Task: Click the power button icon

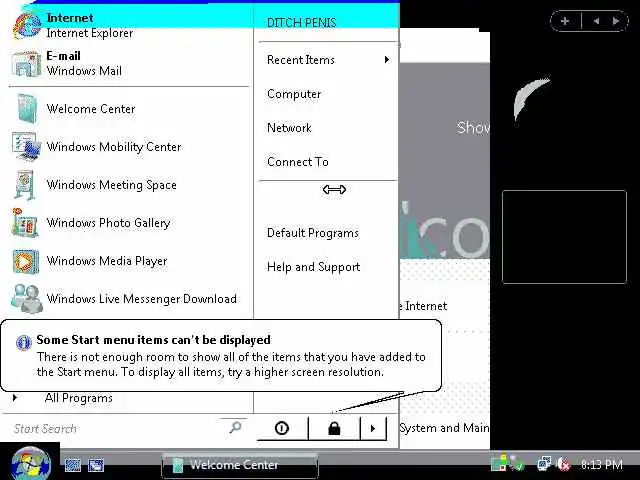Action: coord(282,428)
